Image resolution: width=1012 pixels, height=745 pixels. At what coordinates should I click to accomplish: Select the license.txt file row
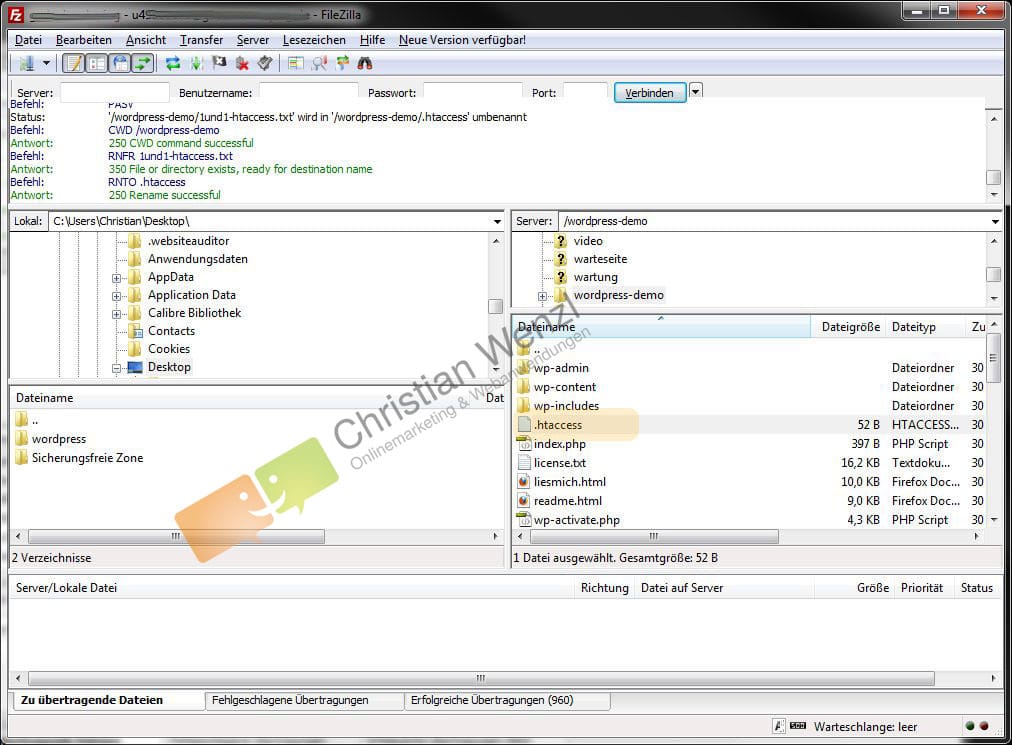pos(749,463)
